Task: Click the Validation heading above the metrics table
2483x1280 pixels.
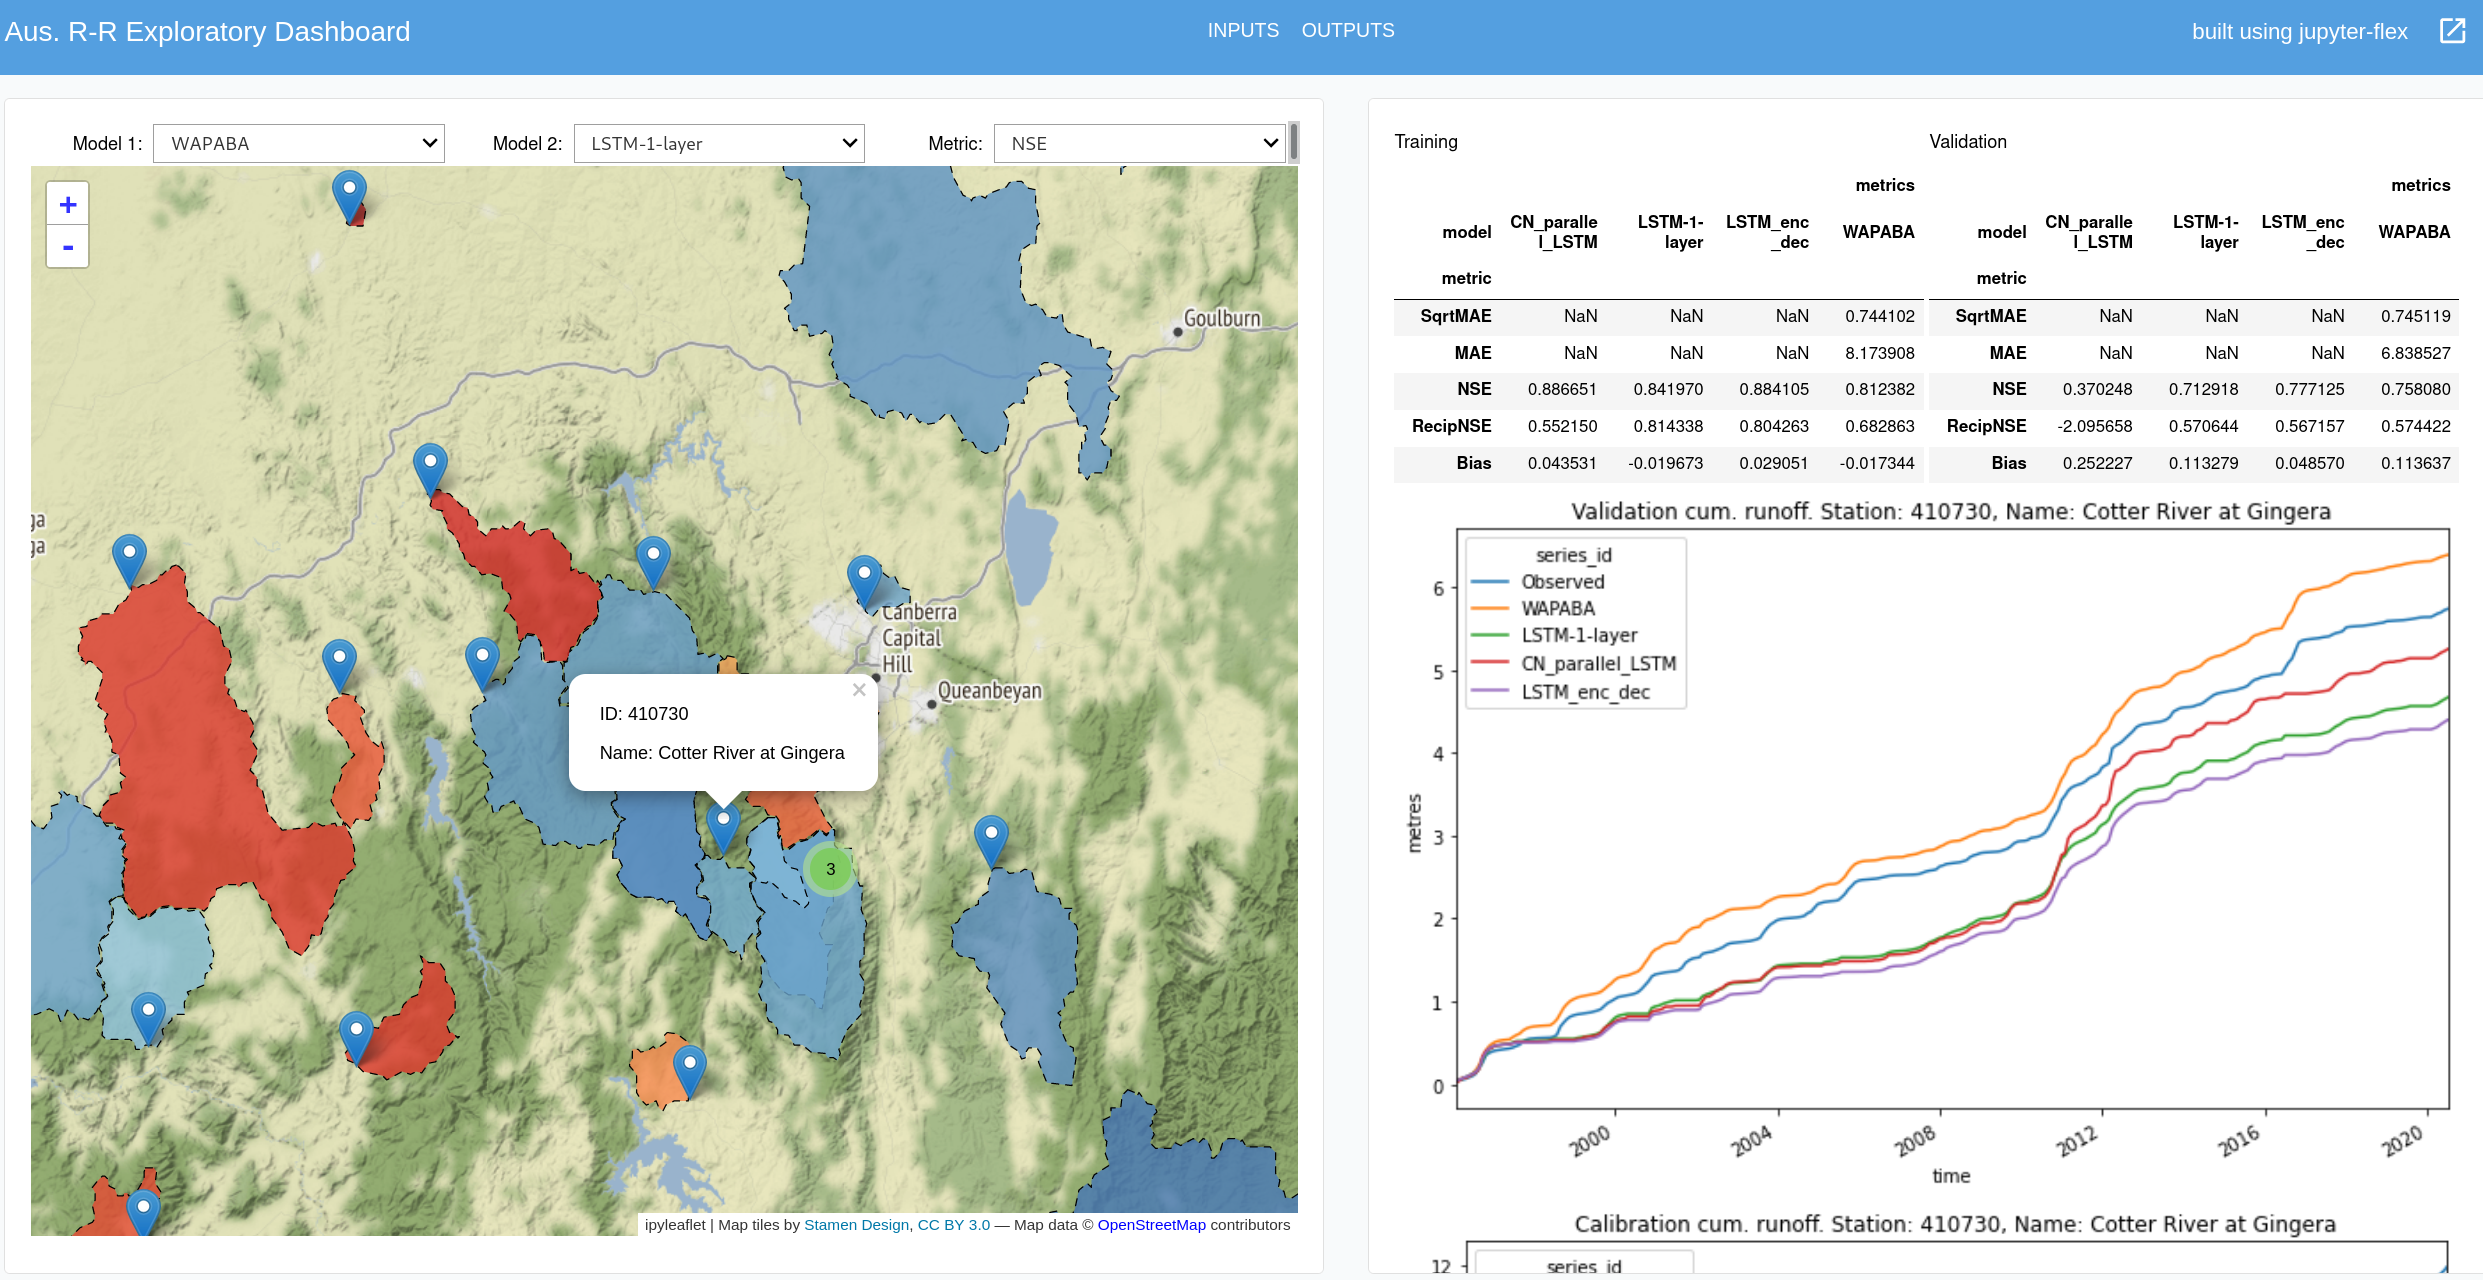Action: pyautogui.click(x=1967, y=142)
